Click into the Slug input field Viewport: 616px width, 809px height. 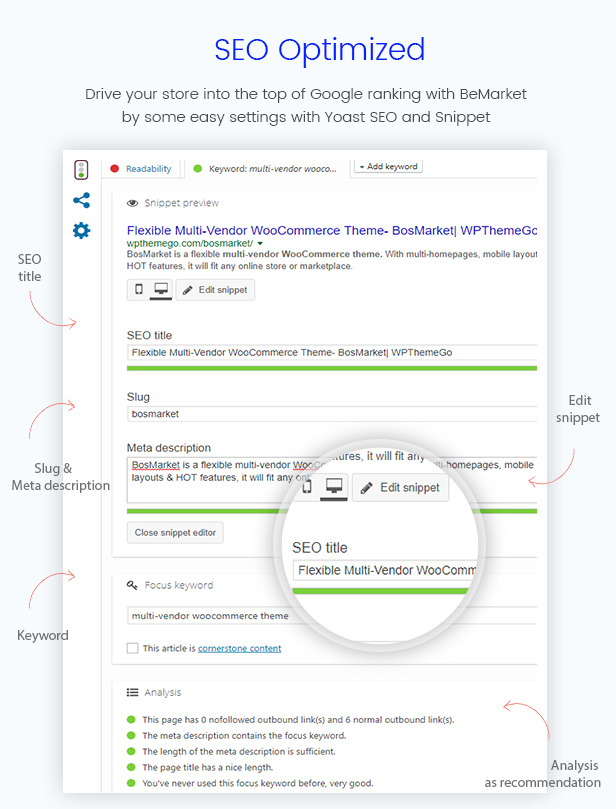point(330,413)
